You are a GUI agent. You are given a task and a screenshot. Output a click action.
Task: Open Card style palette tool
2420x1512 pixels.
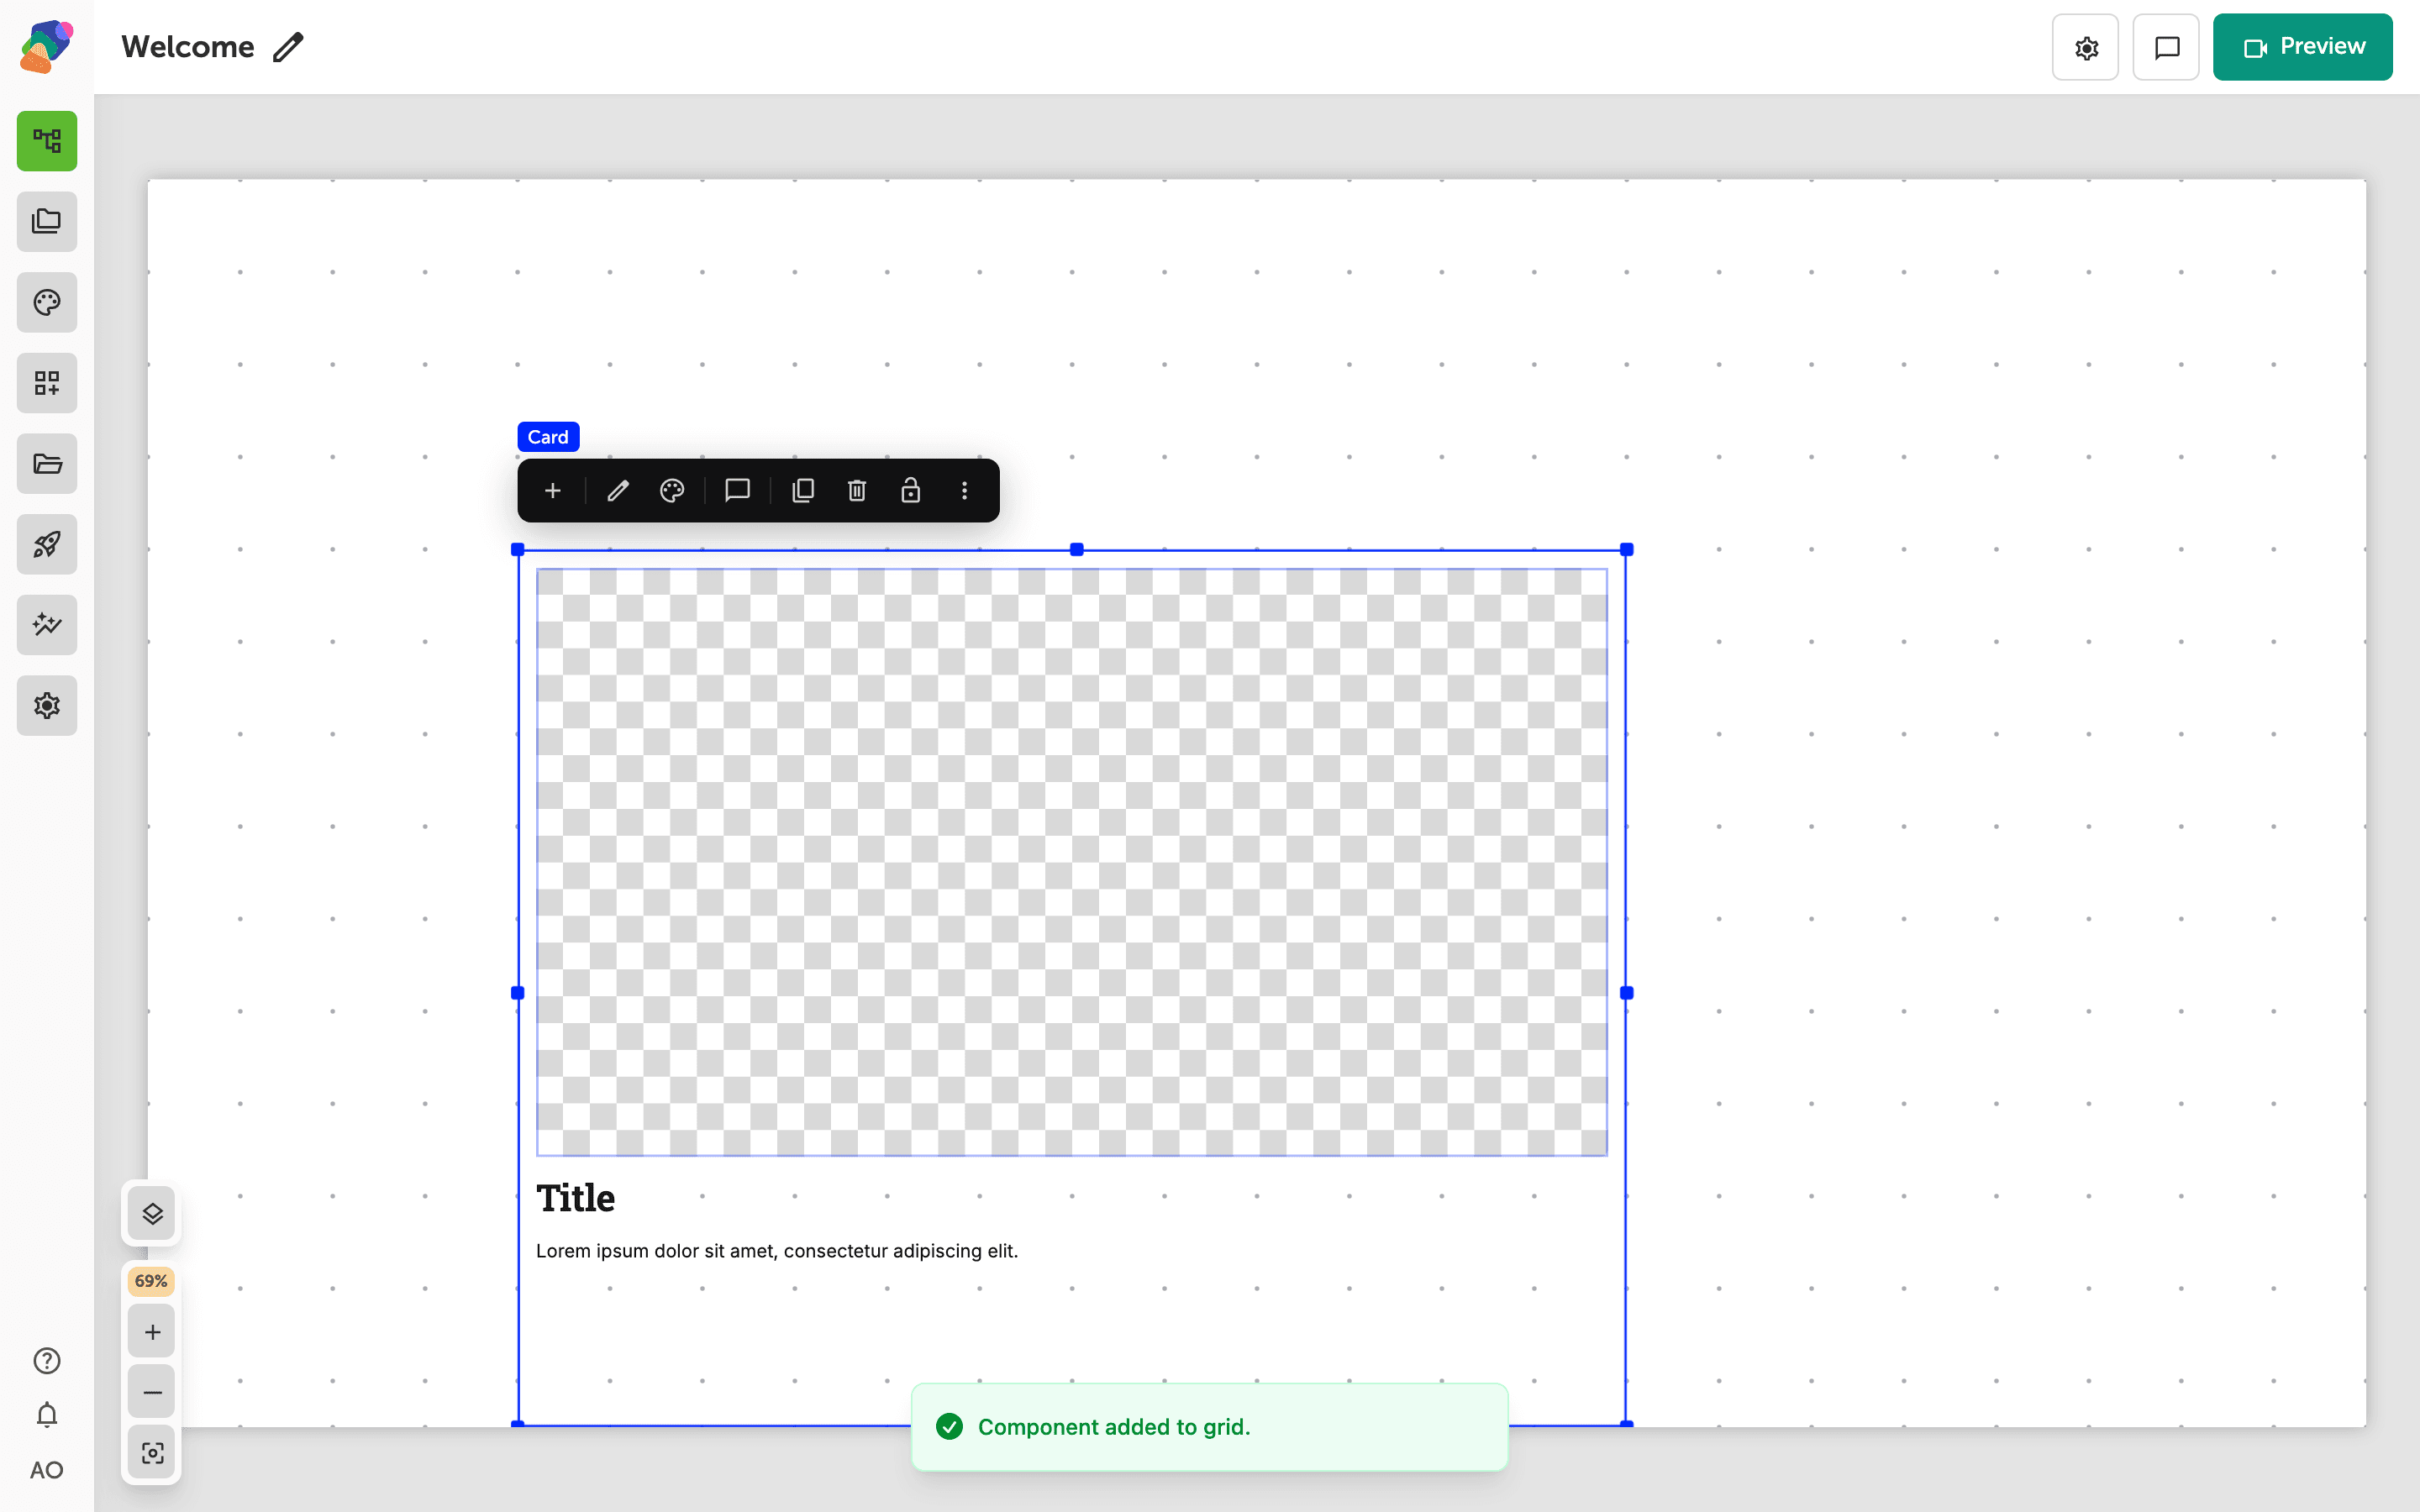click(672, 490)
